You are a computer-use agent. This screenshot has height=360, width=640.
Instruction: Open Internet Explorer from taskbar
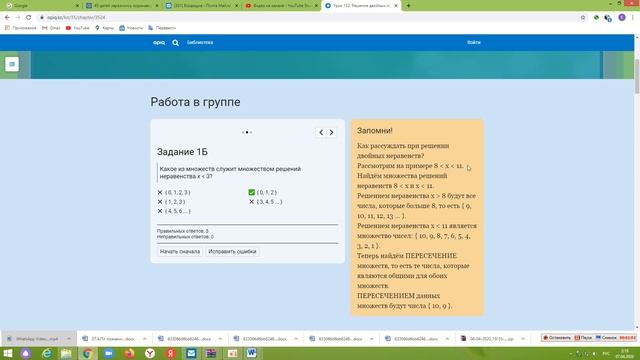[47, 353]
